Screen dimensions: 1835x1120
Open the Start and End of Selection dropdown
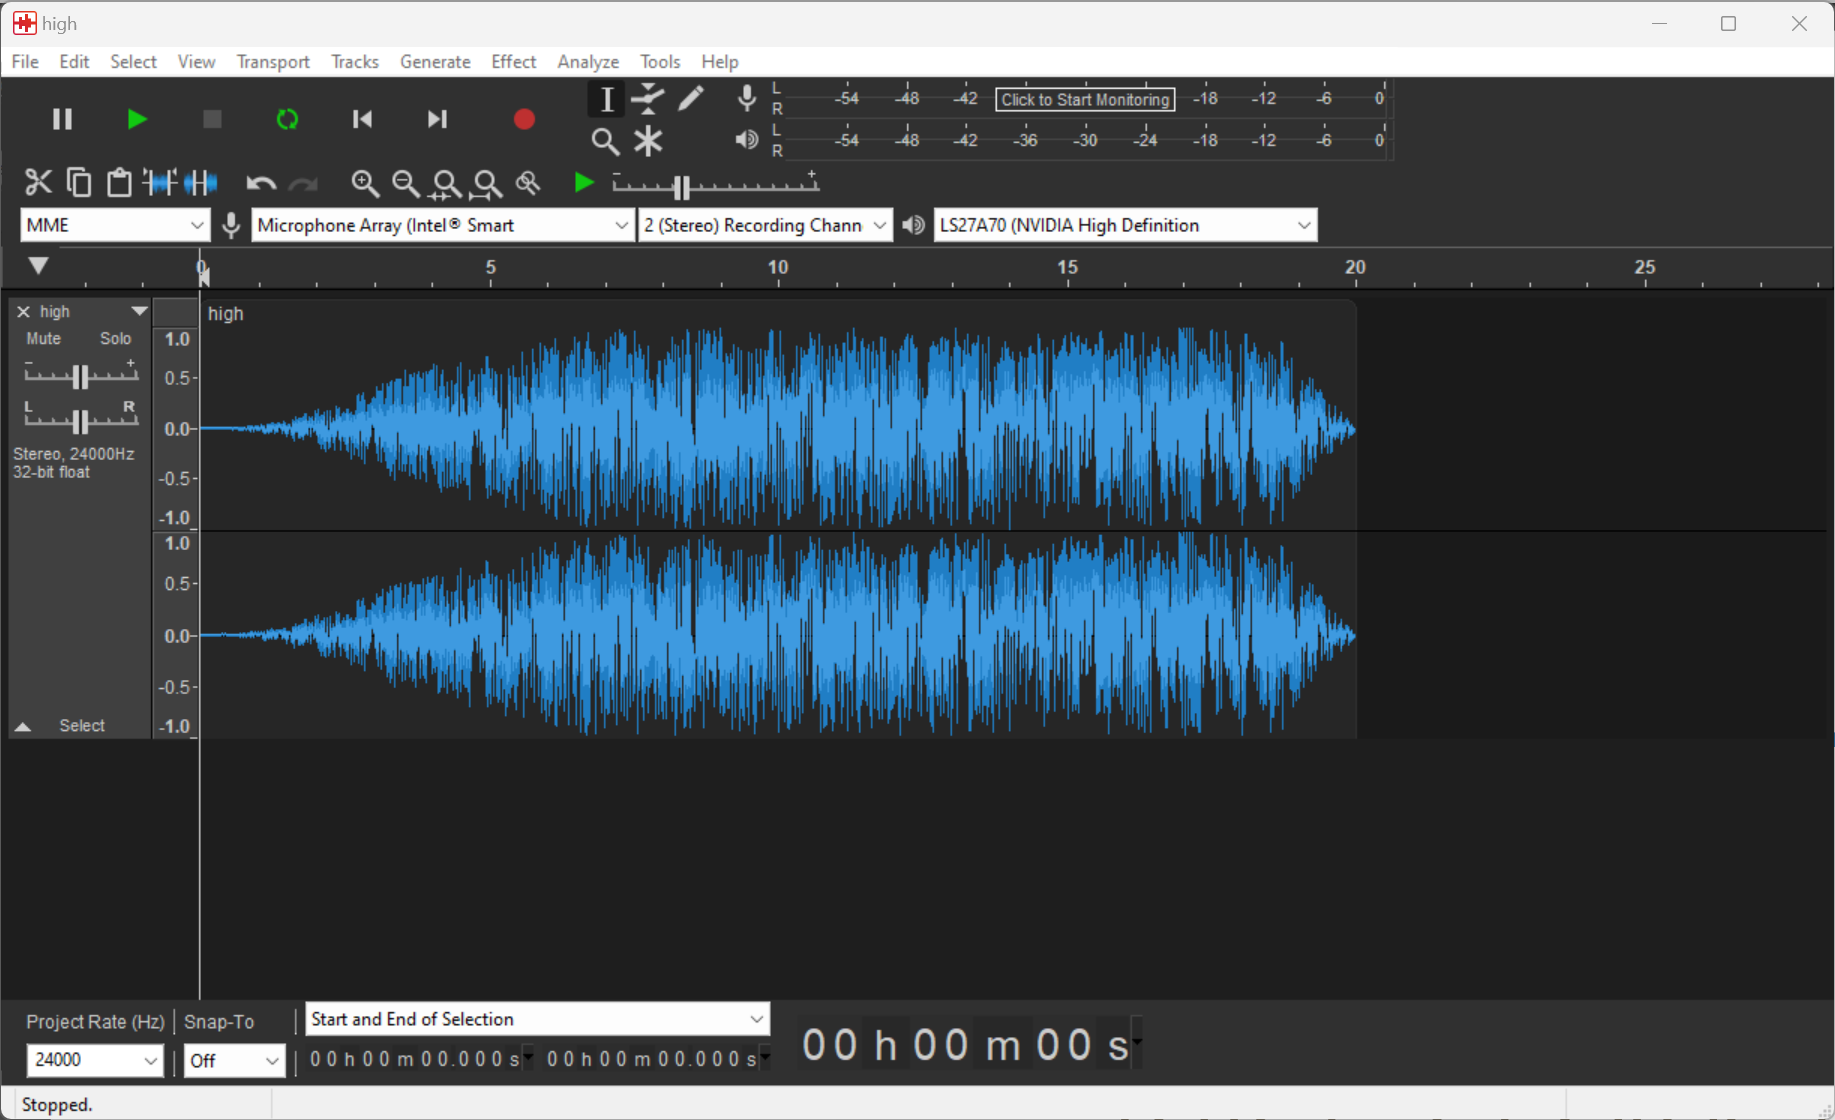tap(537, 1019)
